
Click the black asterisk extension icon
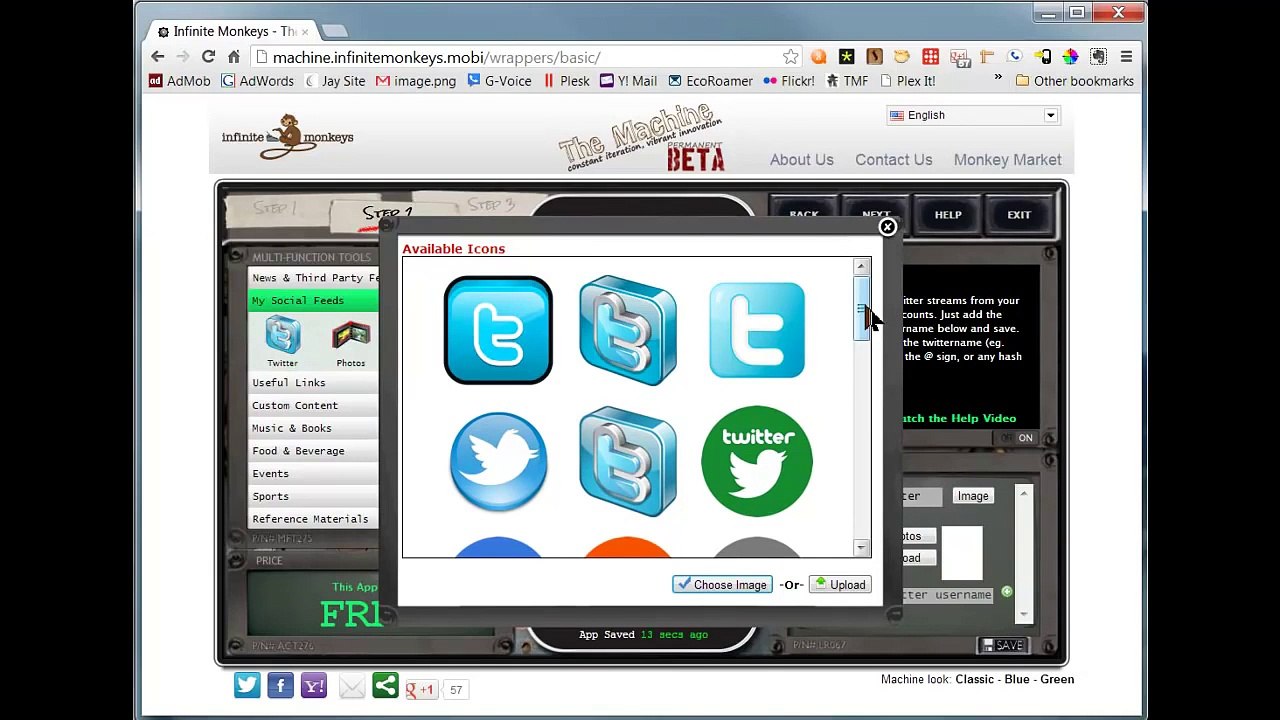(x=847, y=57)
